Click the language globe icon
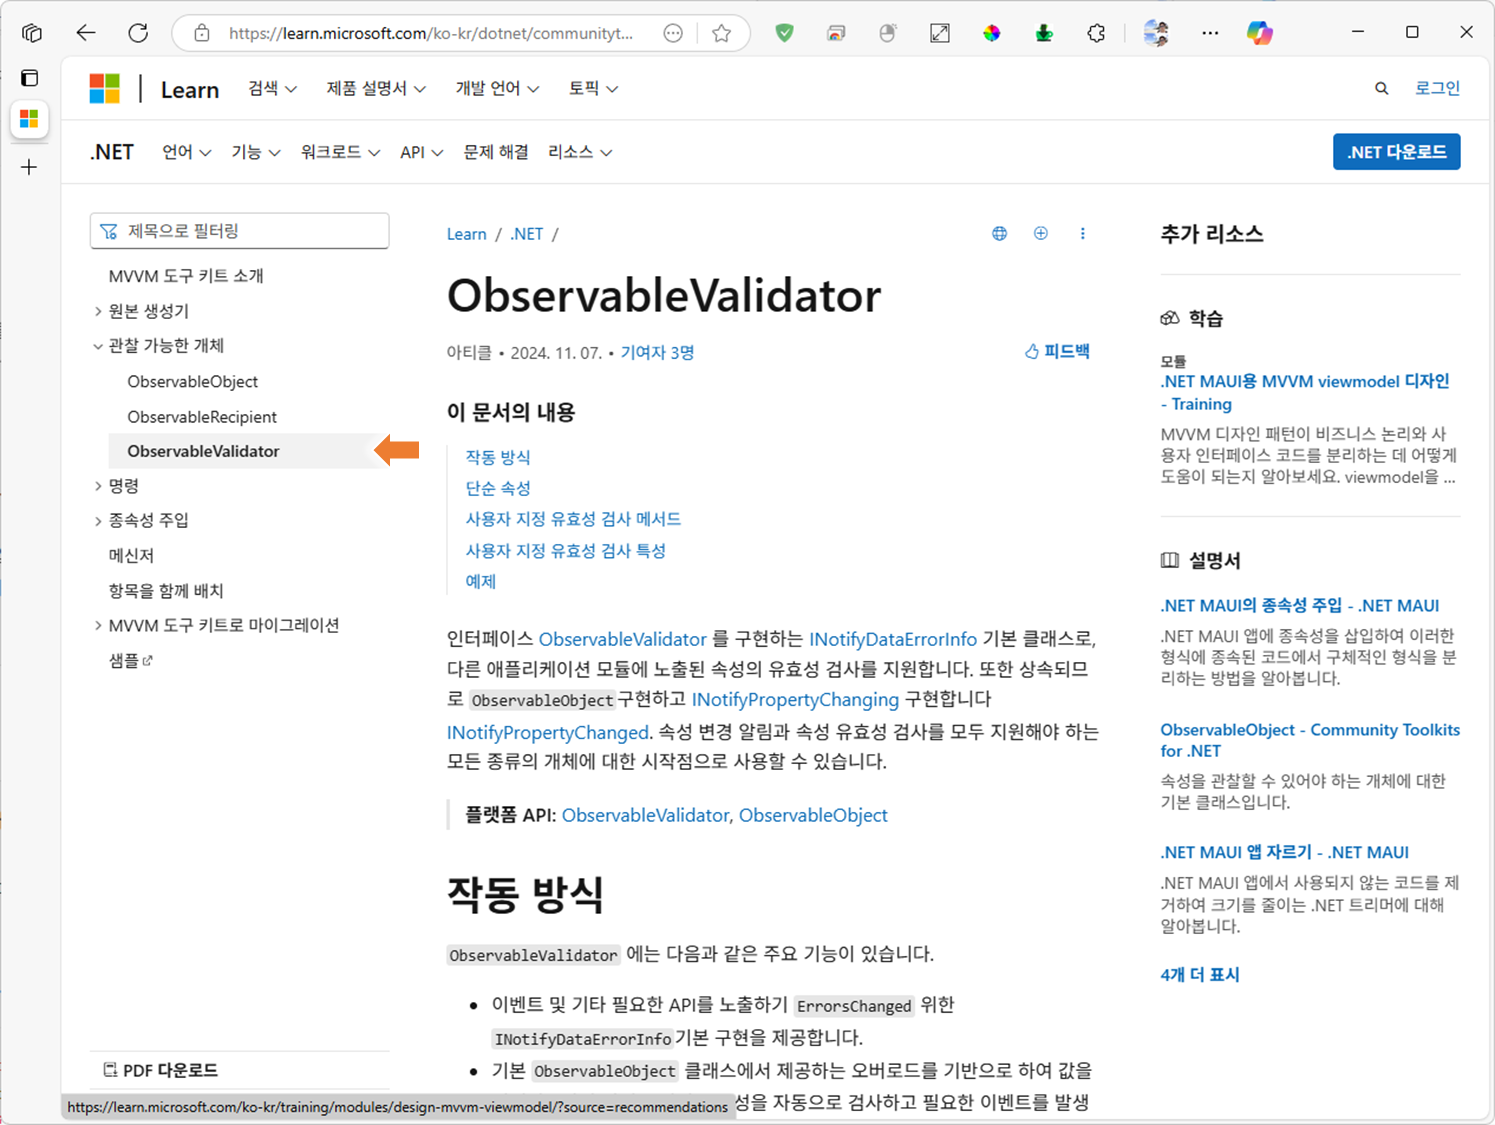Viewport: 1495px width, 1125px height. point(999,234)
